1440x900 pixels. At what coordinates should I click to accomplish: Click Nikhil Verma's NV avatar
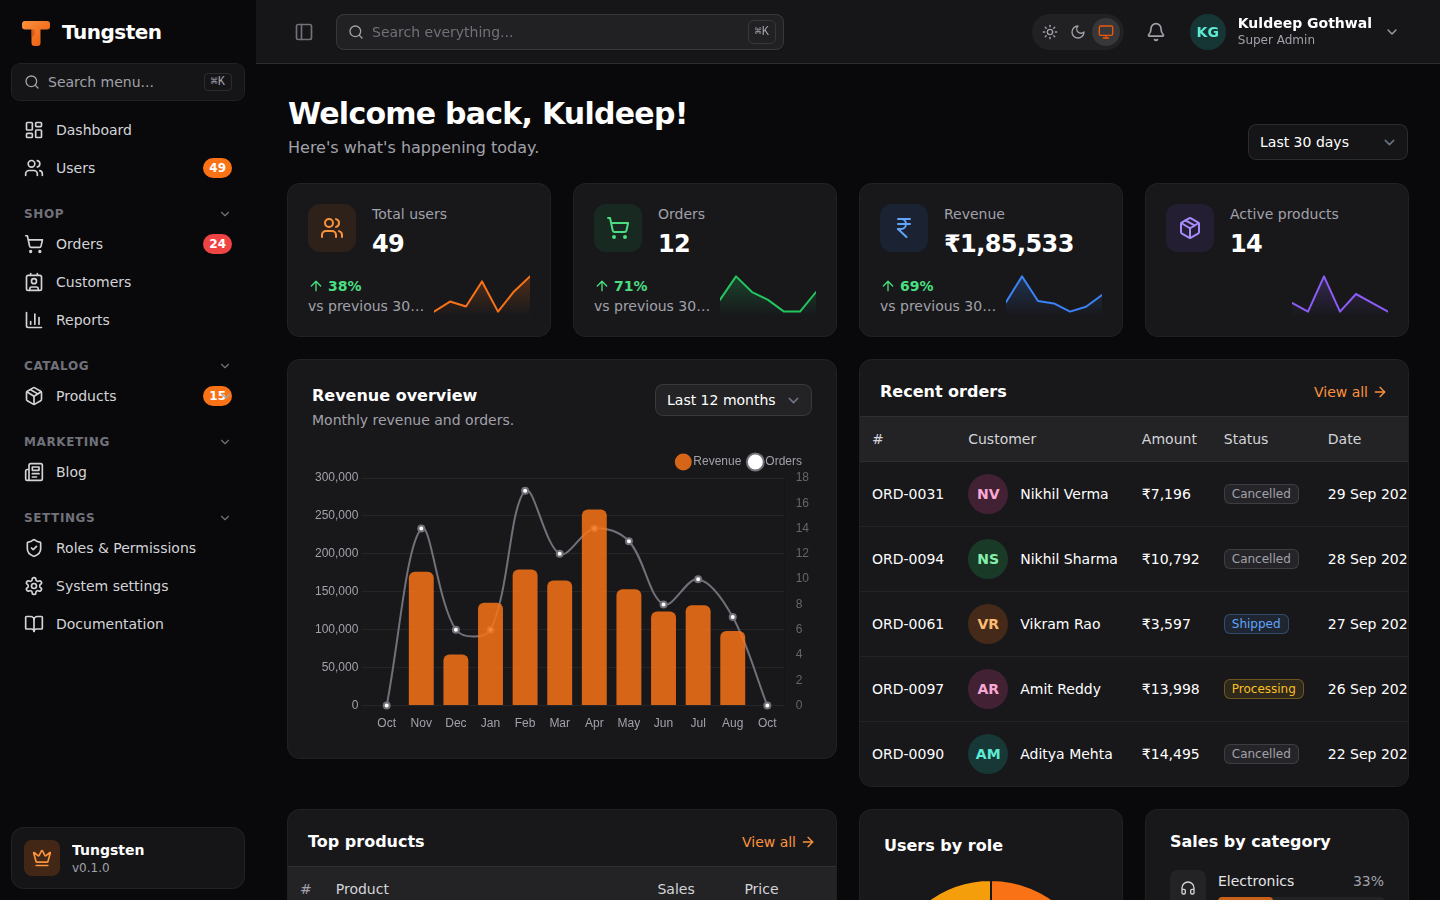tap(988, 494)
